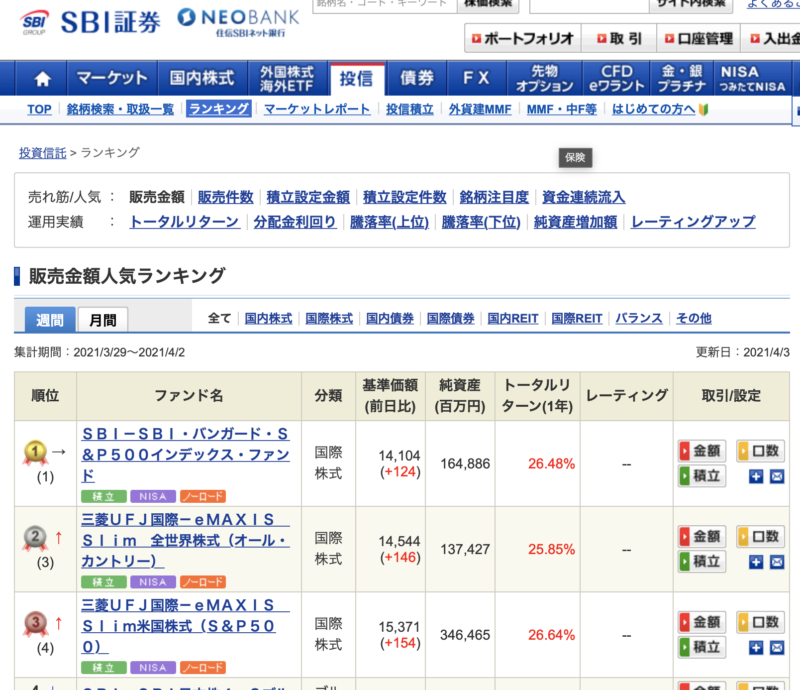Filter ranking by 国内株式 category
This screenshot has height=690, width=800.
click(268, 318)
